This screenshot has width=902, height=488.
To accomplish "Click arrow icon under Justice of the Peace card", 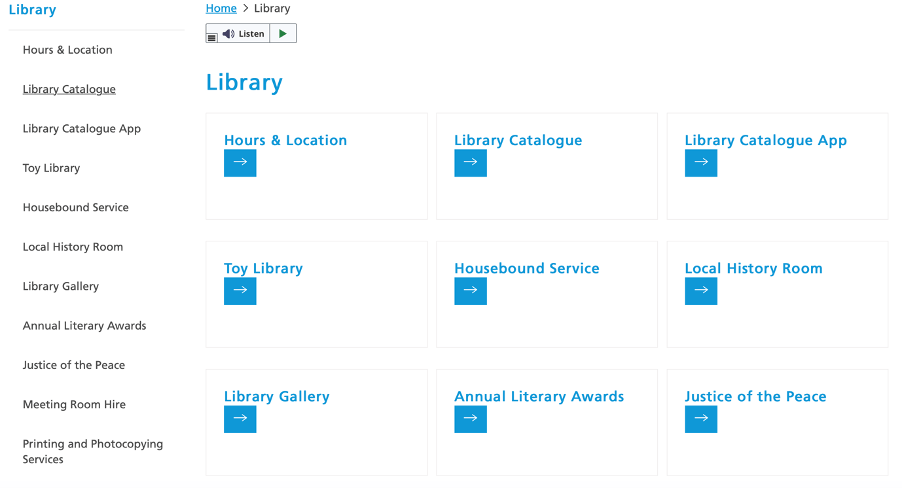I will pos(701,419).
